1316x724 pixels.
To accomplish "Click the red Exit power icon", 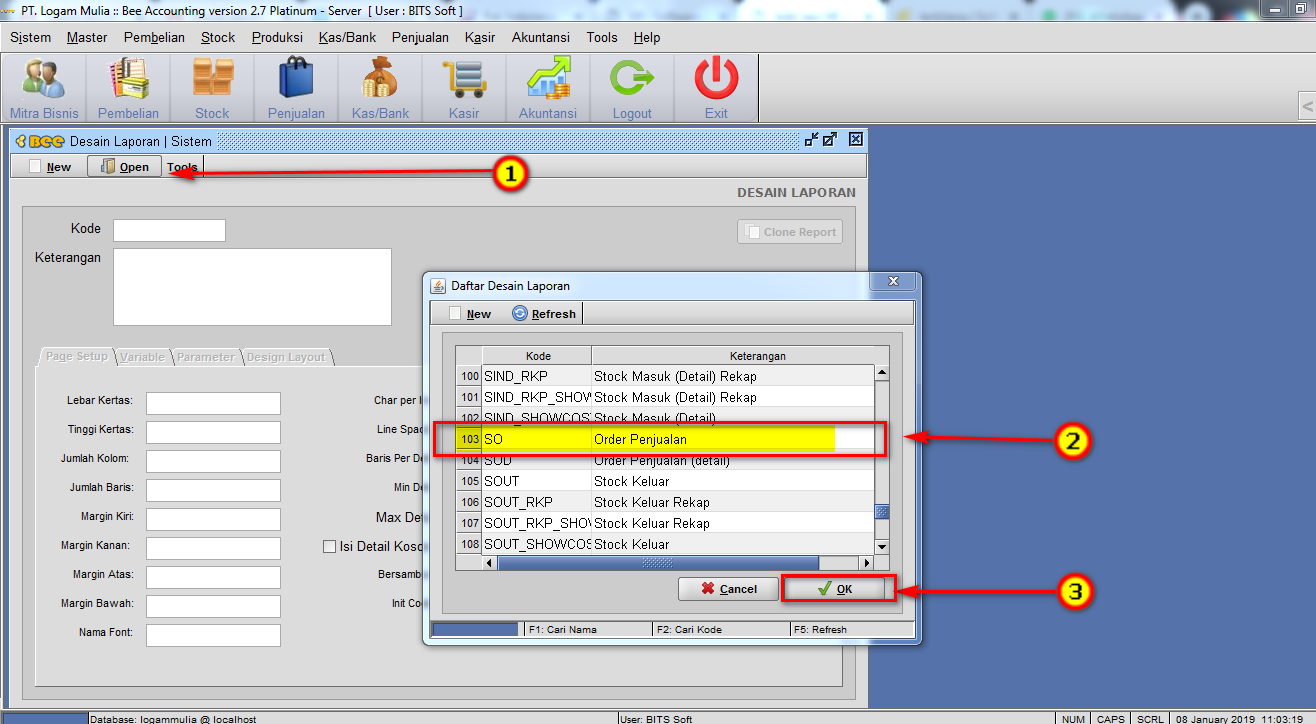I will point(716,79).
